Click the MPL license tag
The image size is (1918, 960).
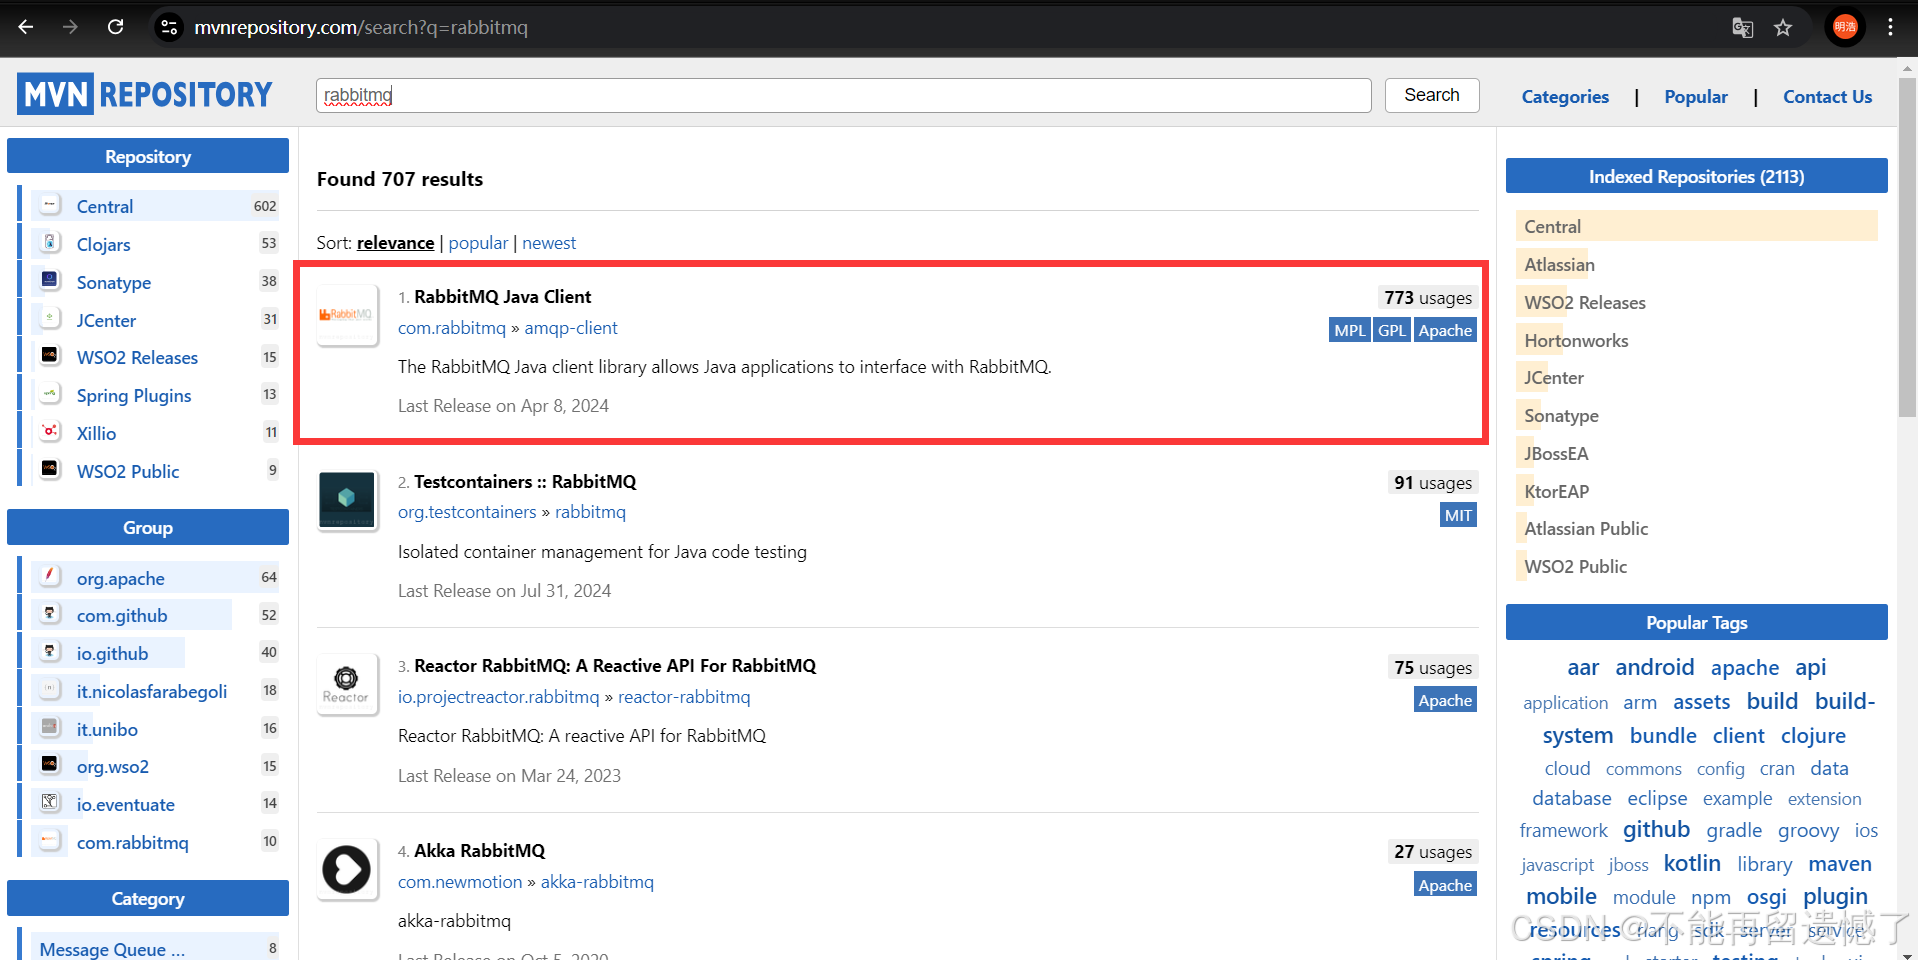(x=1350, y=331)
